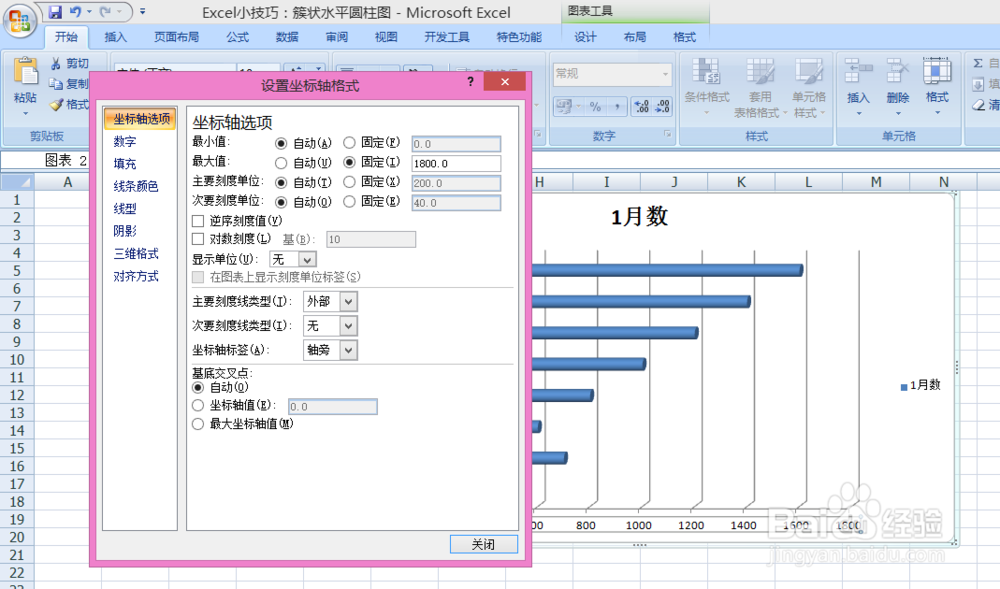Undo the last action
The height and width of the screenshot is (589, 1000).
coord(75,11)
